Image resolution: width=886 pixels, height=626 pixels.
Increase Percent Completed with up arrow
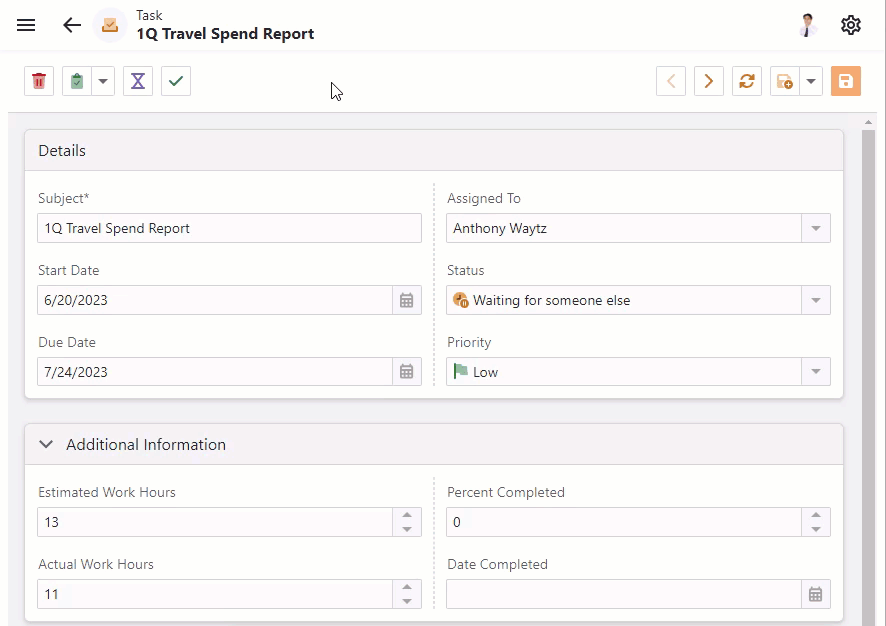[816, 515]
